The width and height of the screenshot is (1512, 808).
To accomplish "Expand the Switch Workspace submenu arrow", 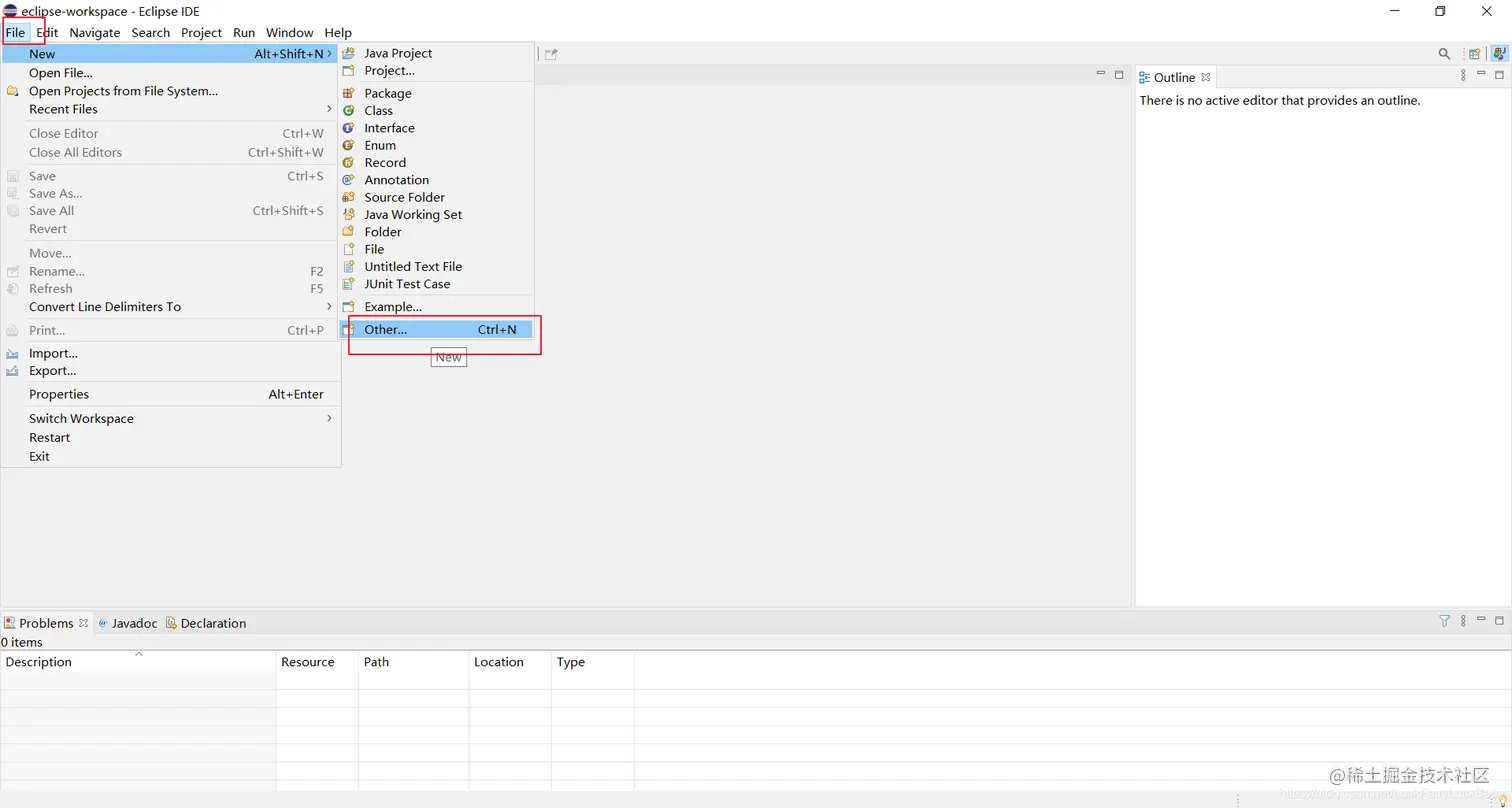I will tap(329, 418).
